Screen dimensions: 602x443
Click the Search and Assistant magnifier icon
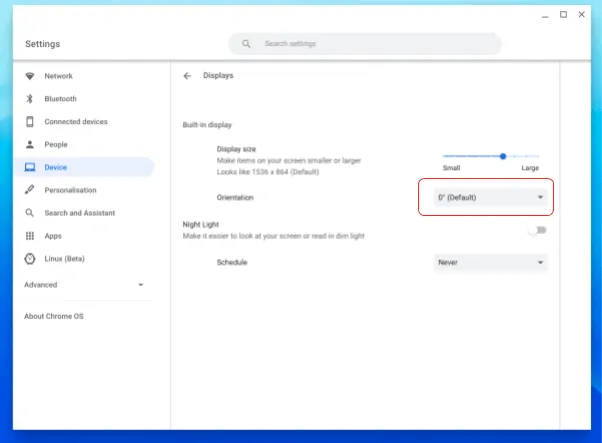(x=30, y=213)
